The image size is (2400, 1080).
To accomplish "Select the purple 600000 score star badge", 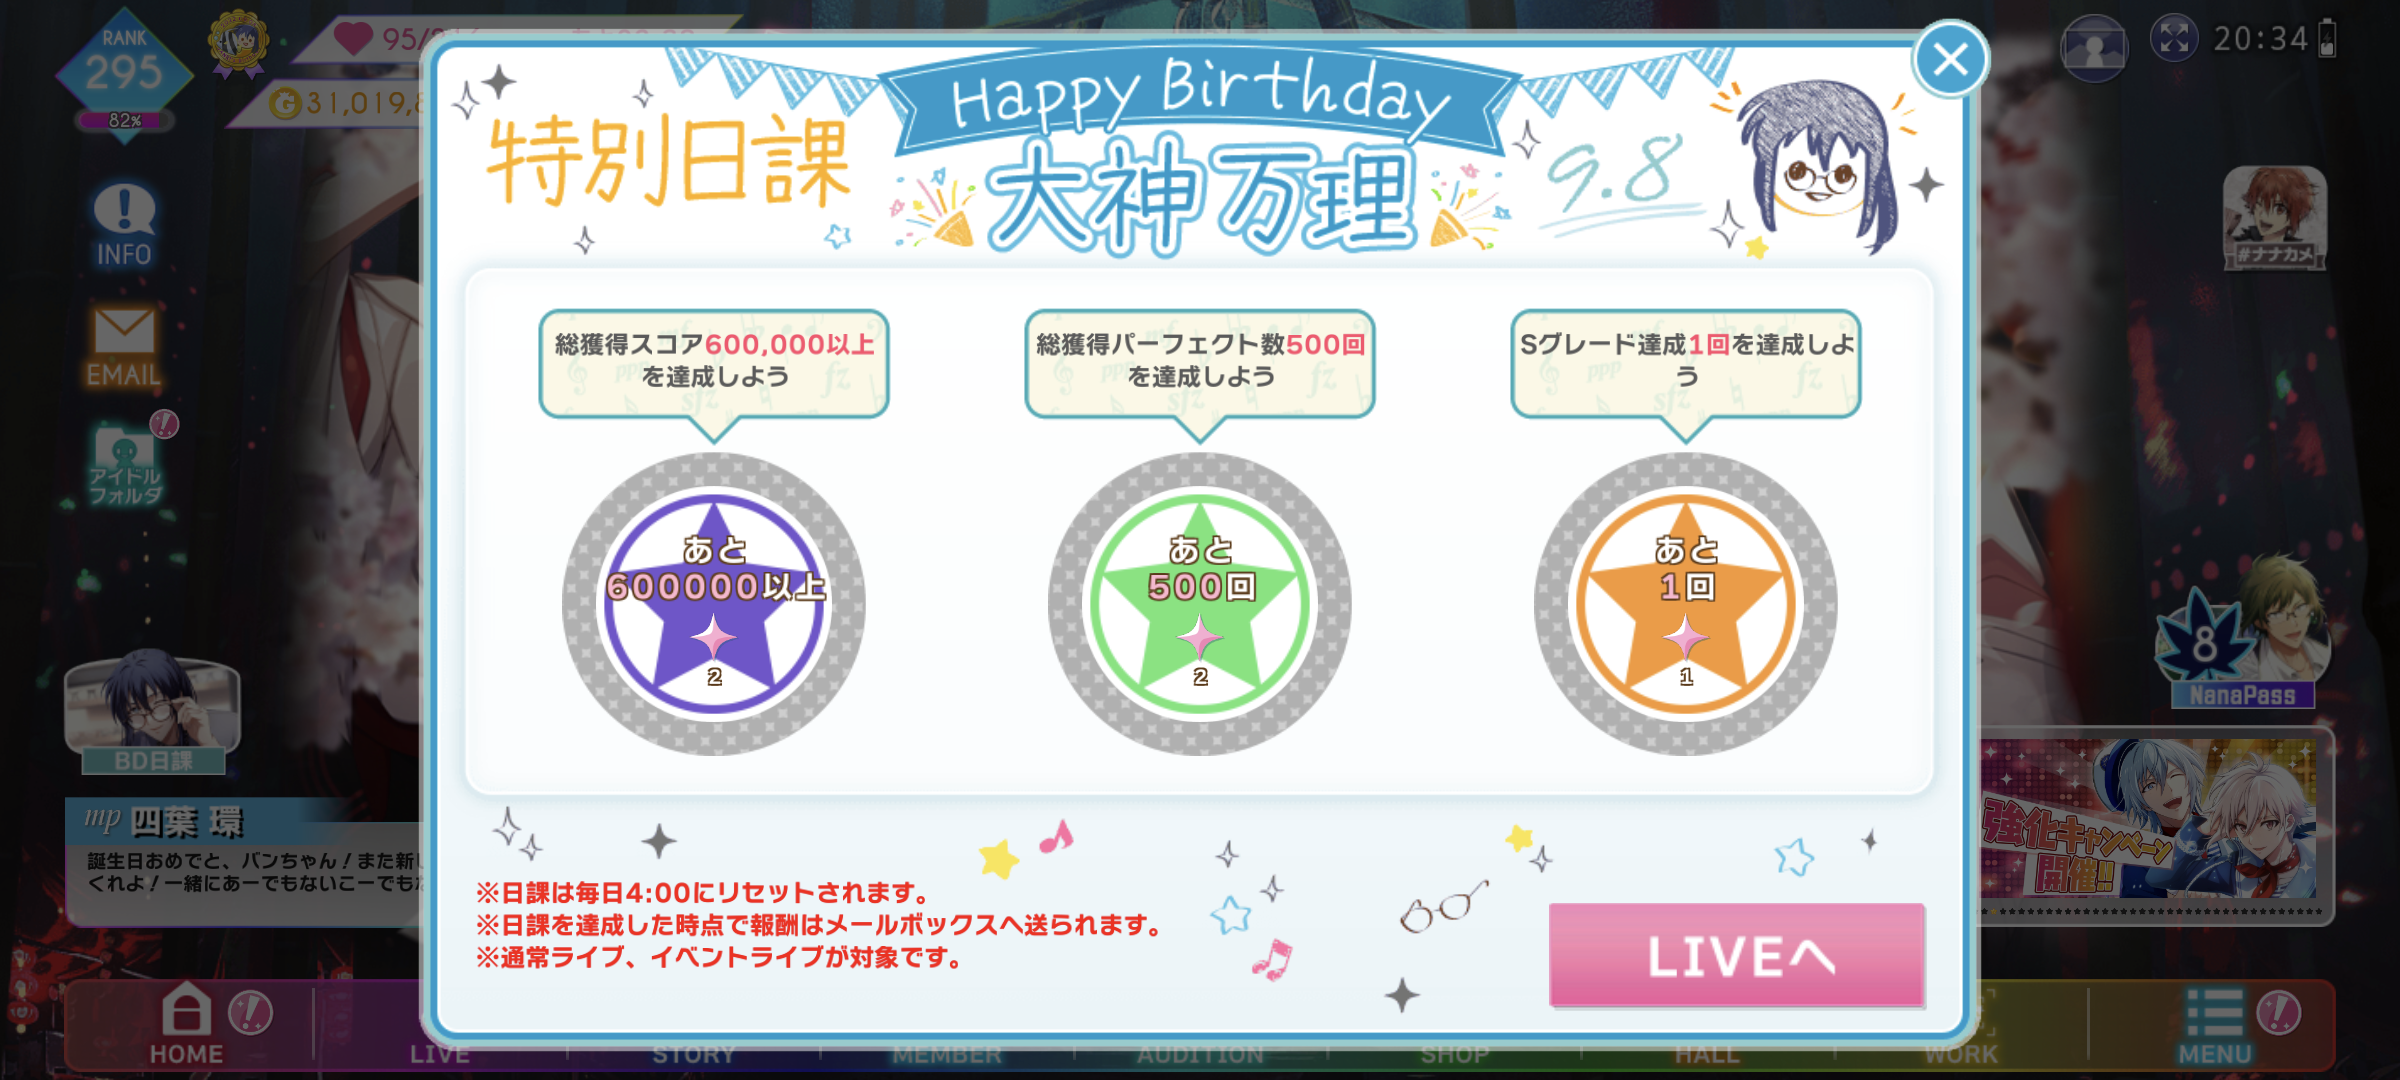I will 714,604.
